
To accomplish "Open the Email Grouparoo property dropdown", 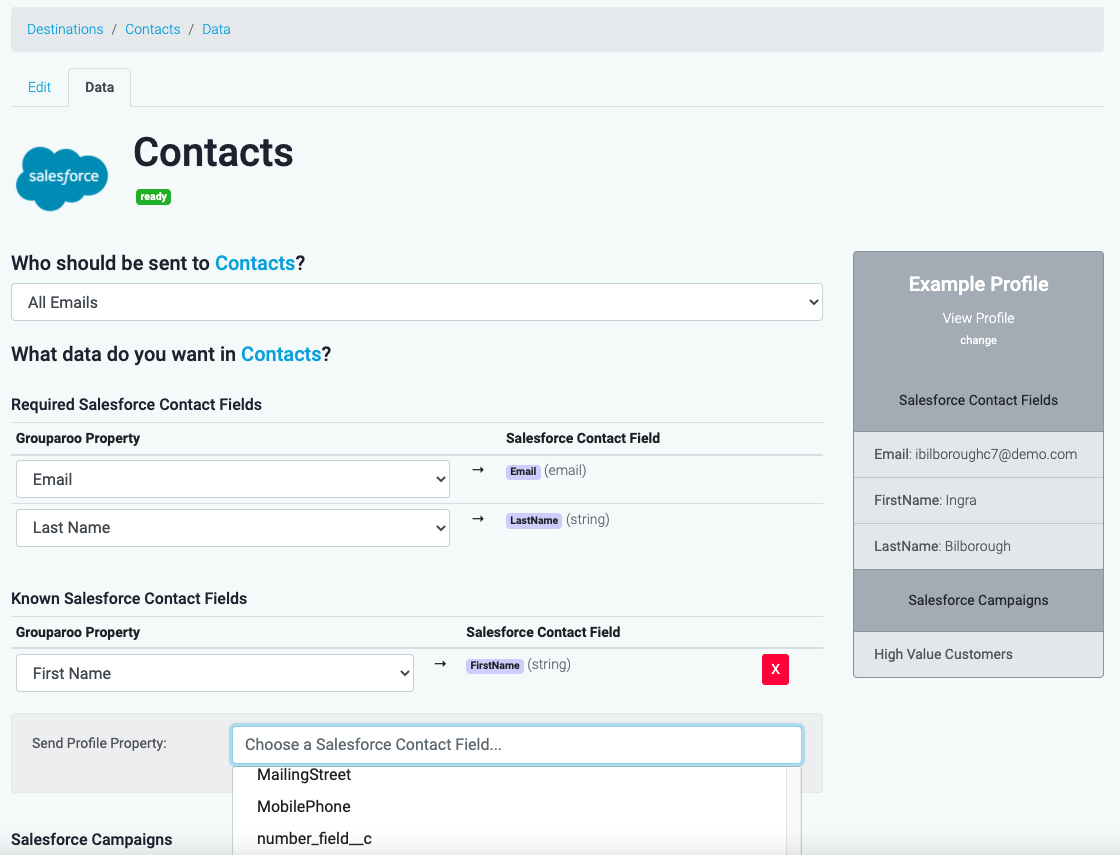I will point(233,479).
